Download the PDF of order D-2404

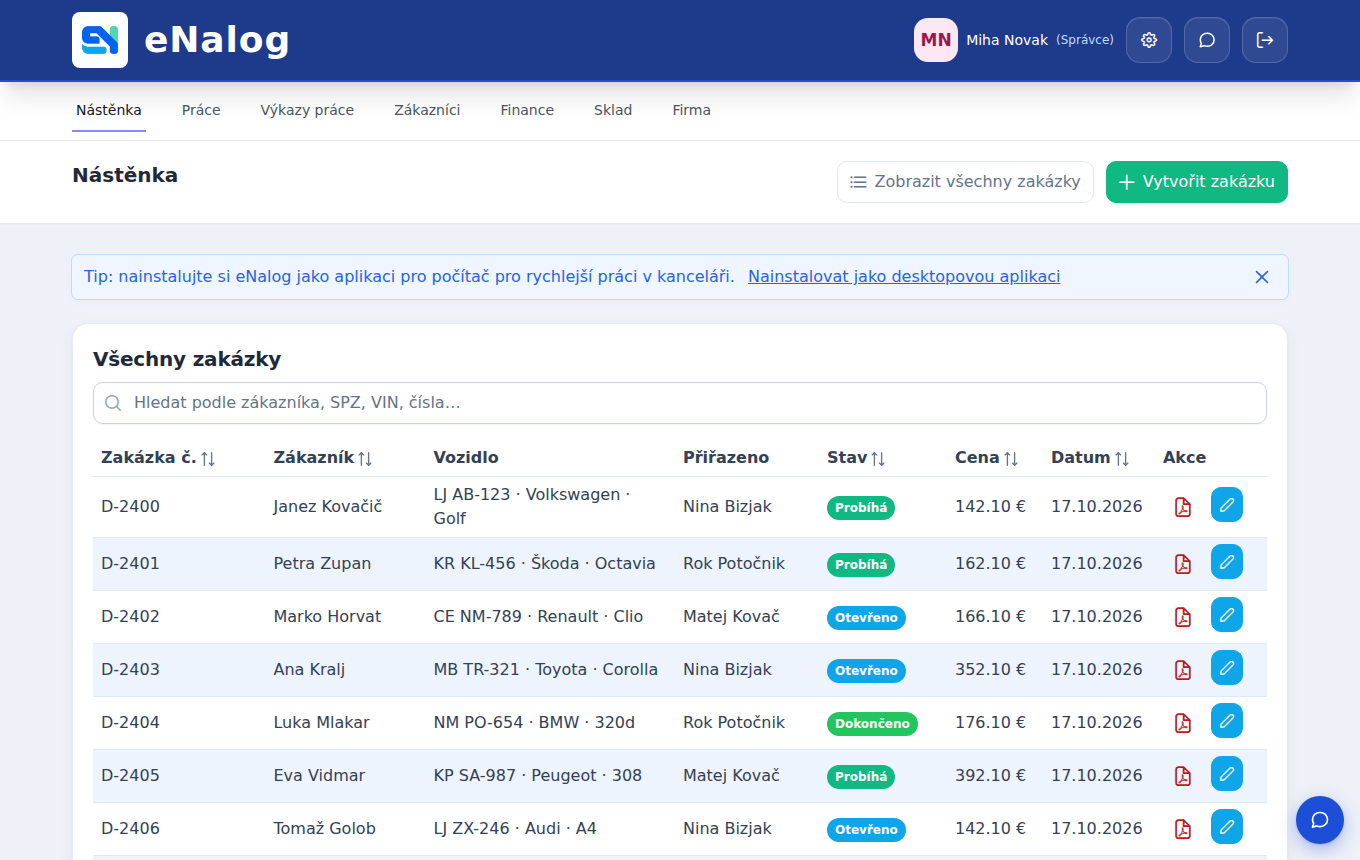point(1183,723)
